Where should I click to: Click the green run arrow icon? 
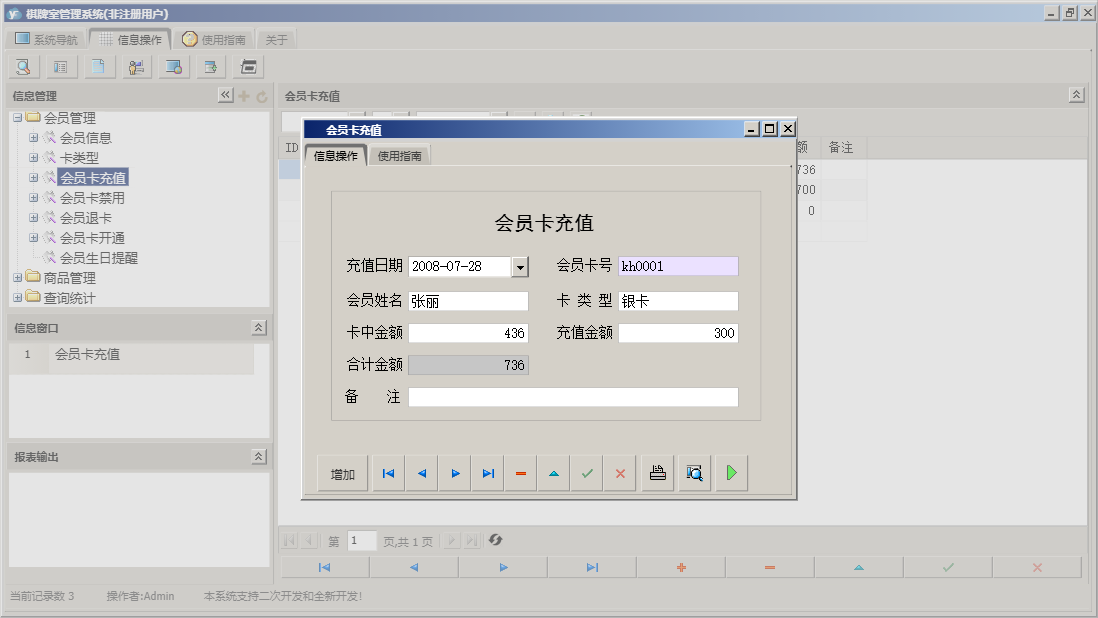point(731,472)
